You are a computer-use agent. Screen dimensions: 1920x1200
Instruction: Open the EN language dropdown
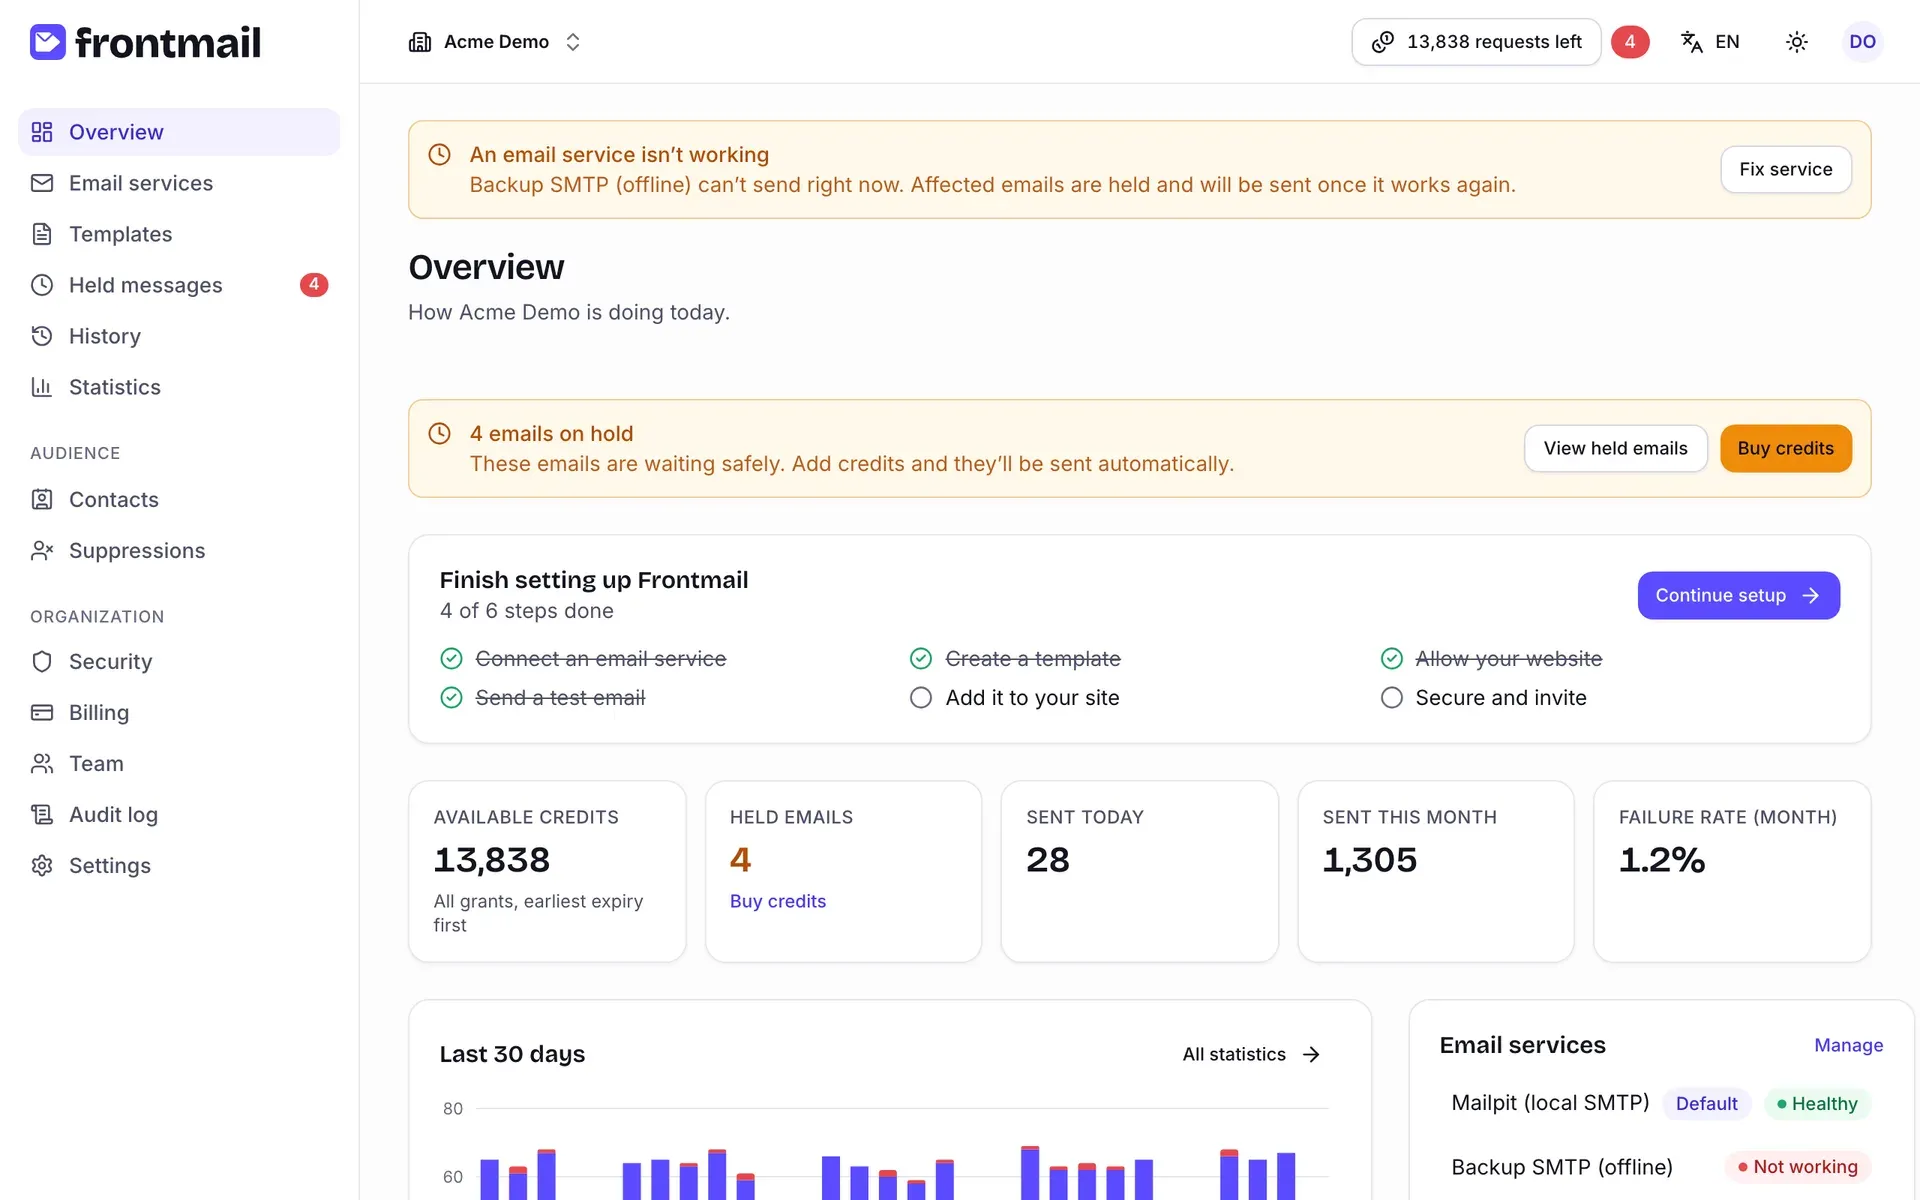1710,42
